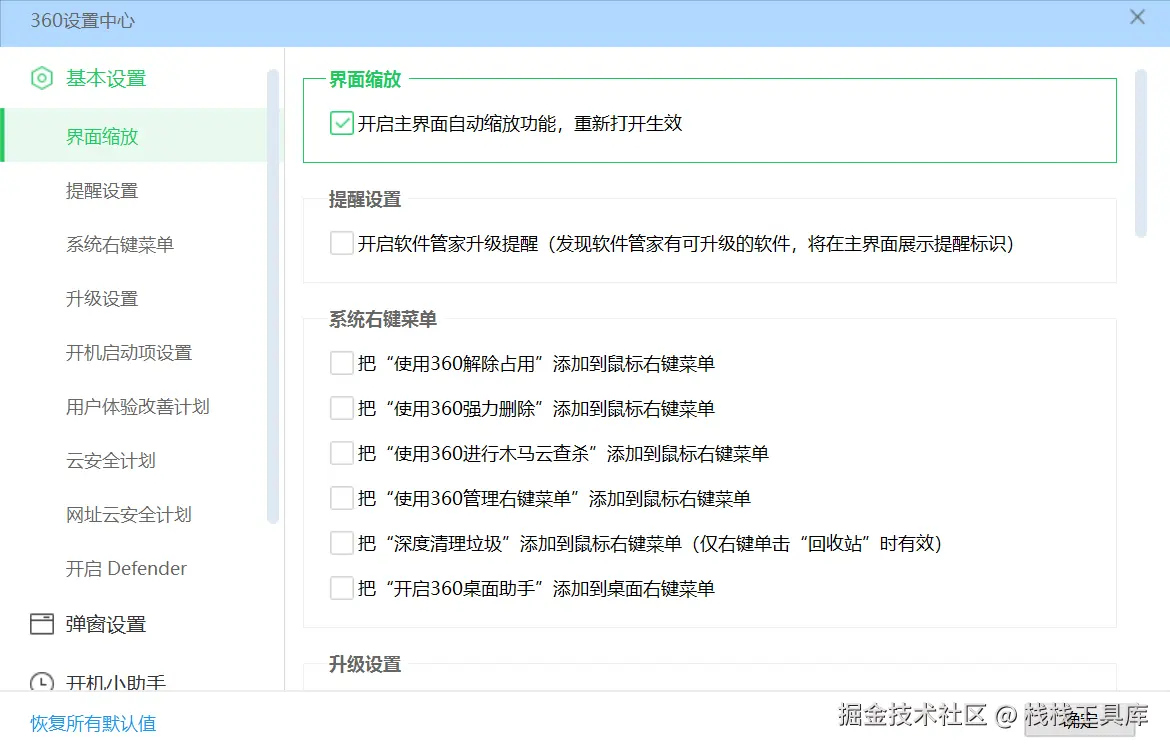Expand 开机小助手 category label
Viewport: 1170px width, 750px height.
116,681
